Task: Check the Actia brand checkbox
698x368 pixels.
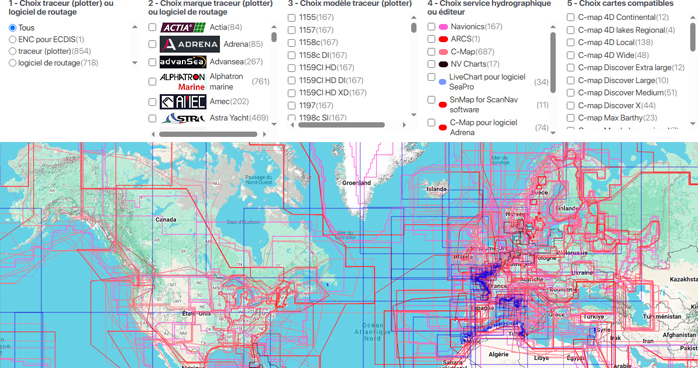Action: coord(152,27)
